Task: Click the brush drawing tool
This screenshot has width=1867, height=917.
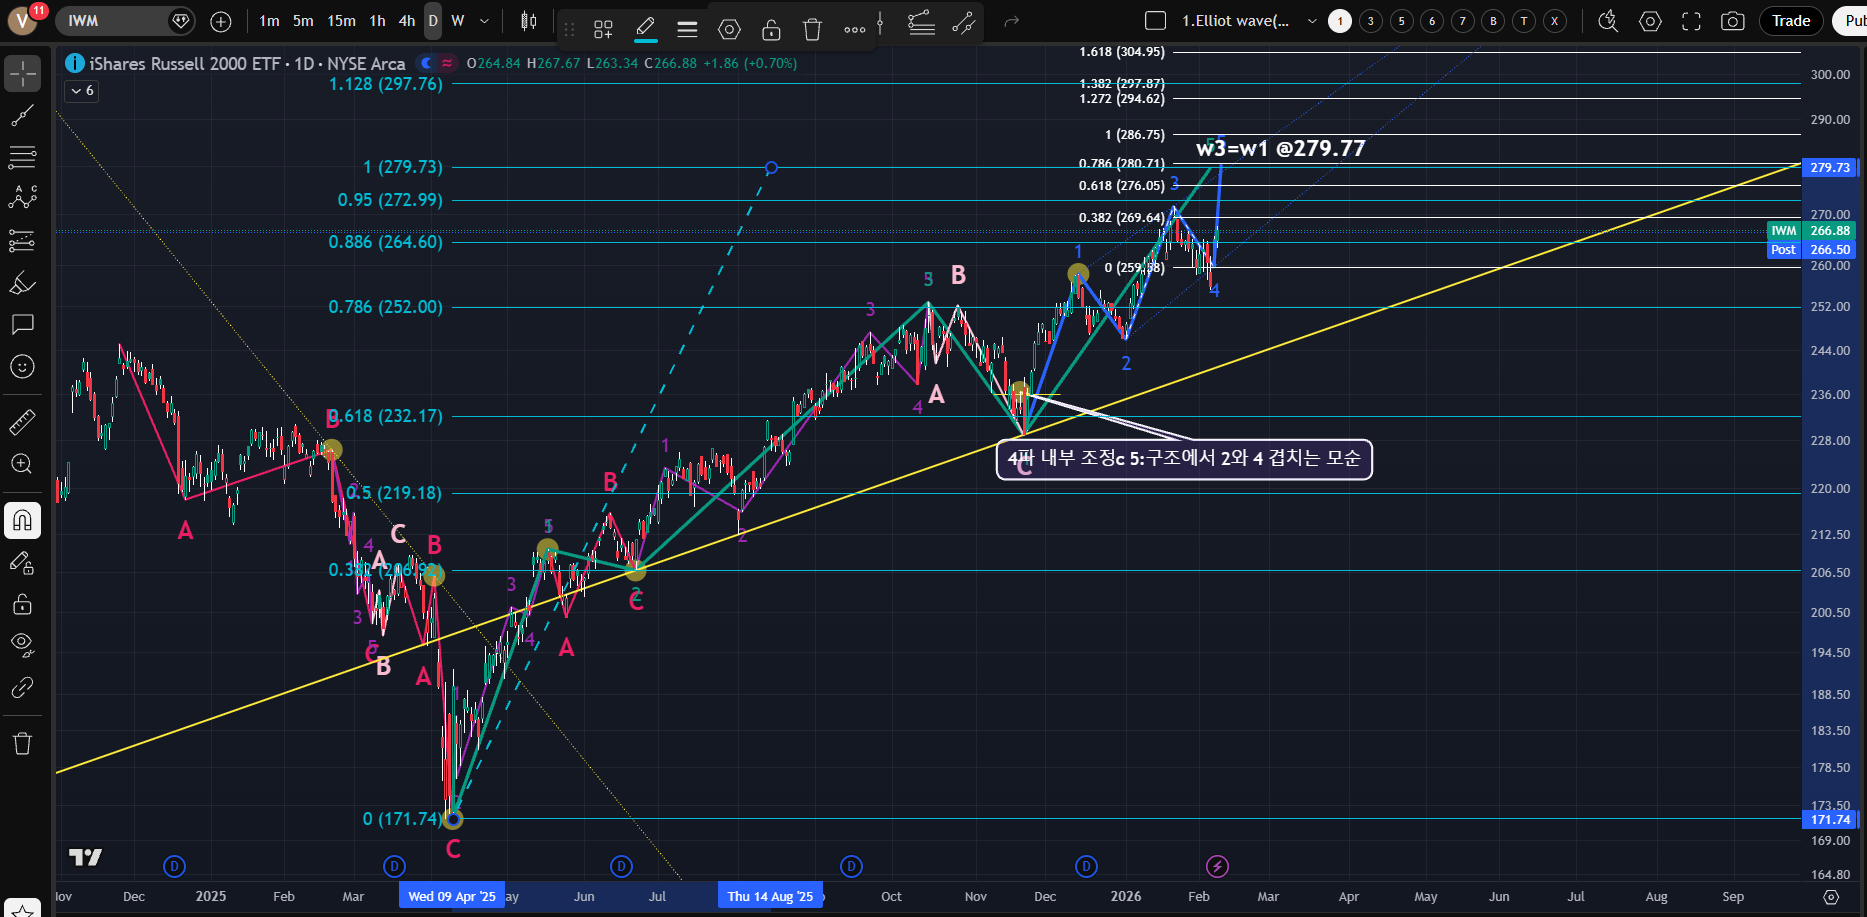Action: pos(22,283)
